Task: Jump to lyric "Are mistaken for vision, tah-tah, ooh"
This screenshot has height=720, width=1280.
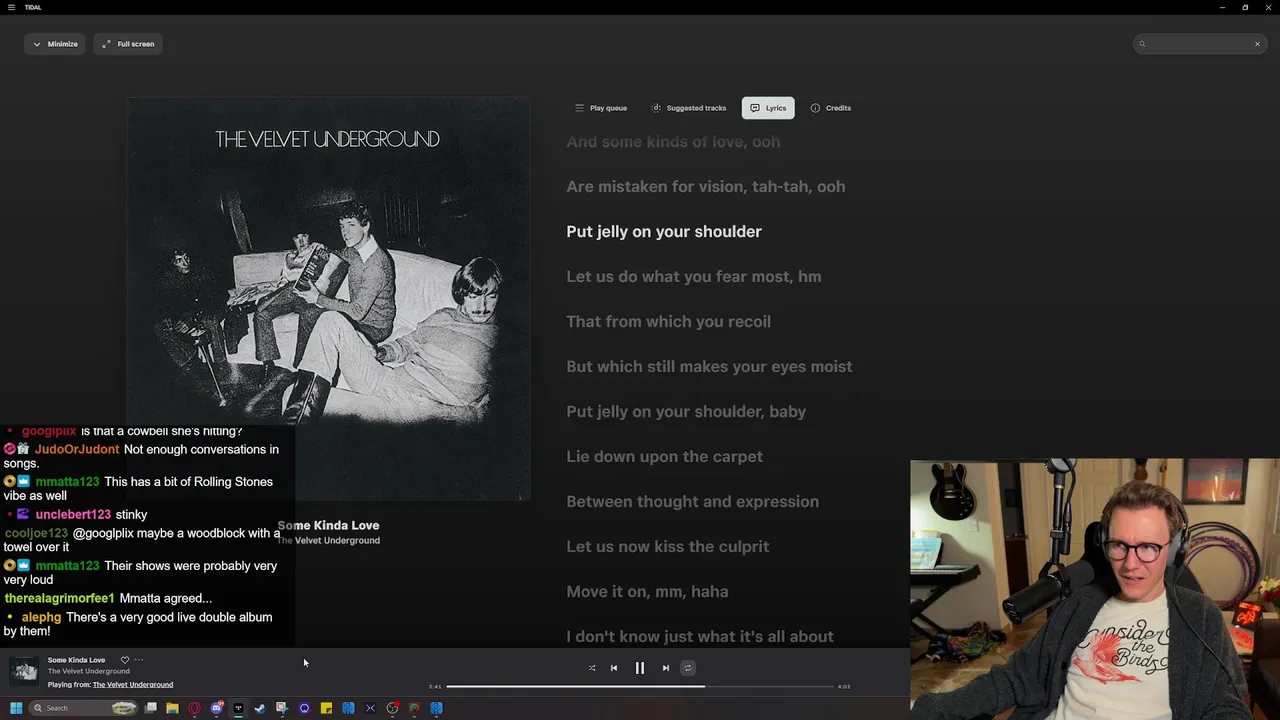Action: [x=706, y=187]
